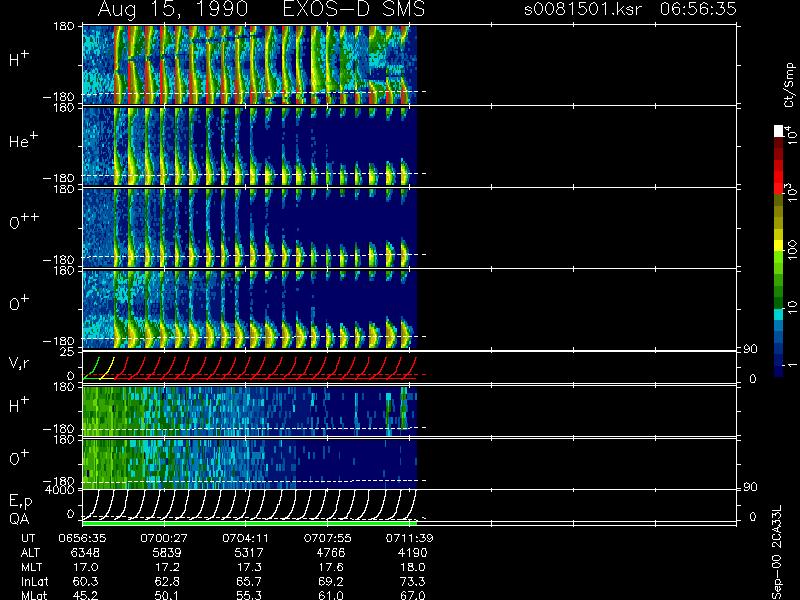Click the 'ALT' row label
The width and height of the screenshot is (800, 600).
30,553
